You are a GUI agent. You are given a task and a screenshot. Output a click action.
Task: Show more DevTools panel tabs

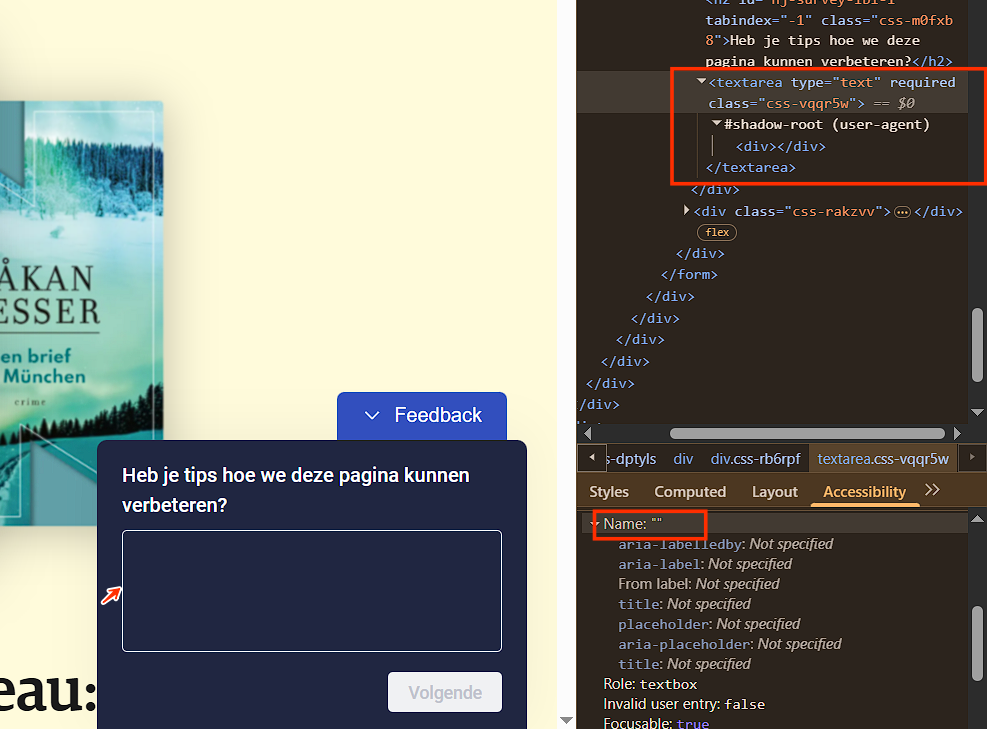click(x=932, y=490)
